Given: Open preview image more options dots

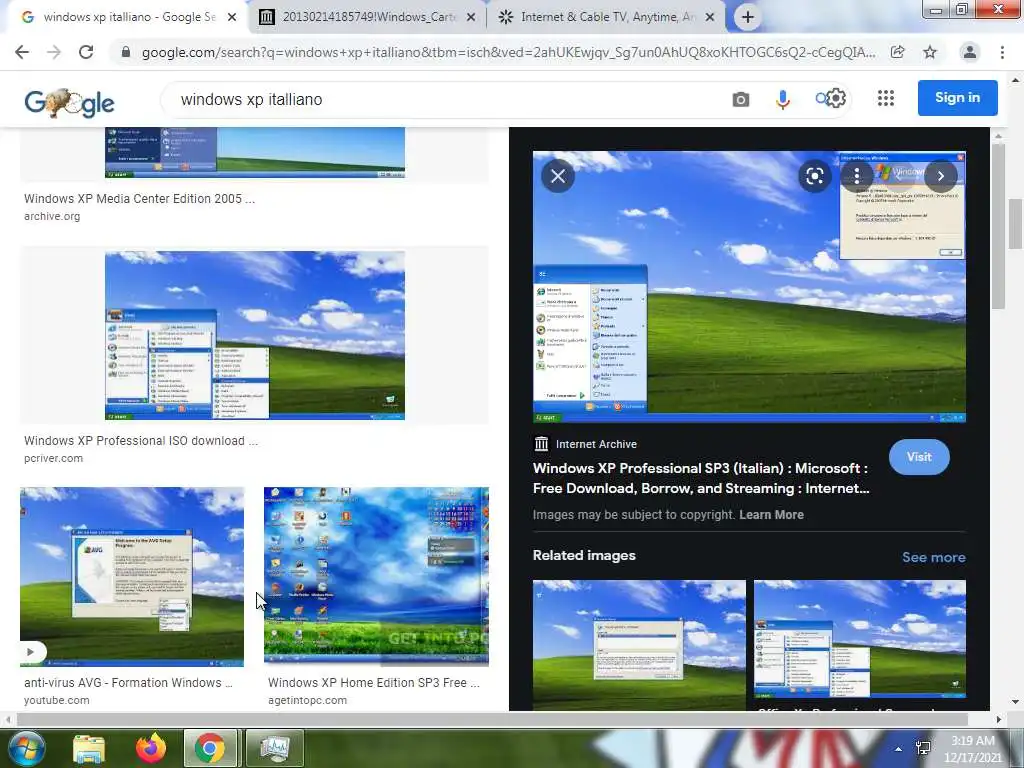Looking at the screenshot, I should 857,176.
